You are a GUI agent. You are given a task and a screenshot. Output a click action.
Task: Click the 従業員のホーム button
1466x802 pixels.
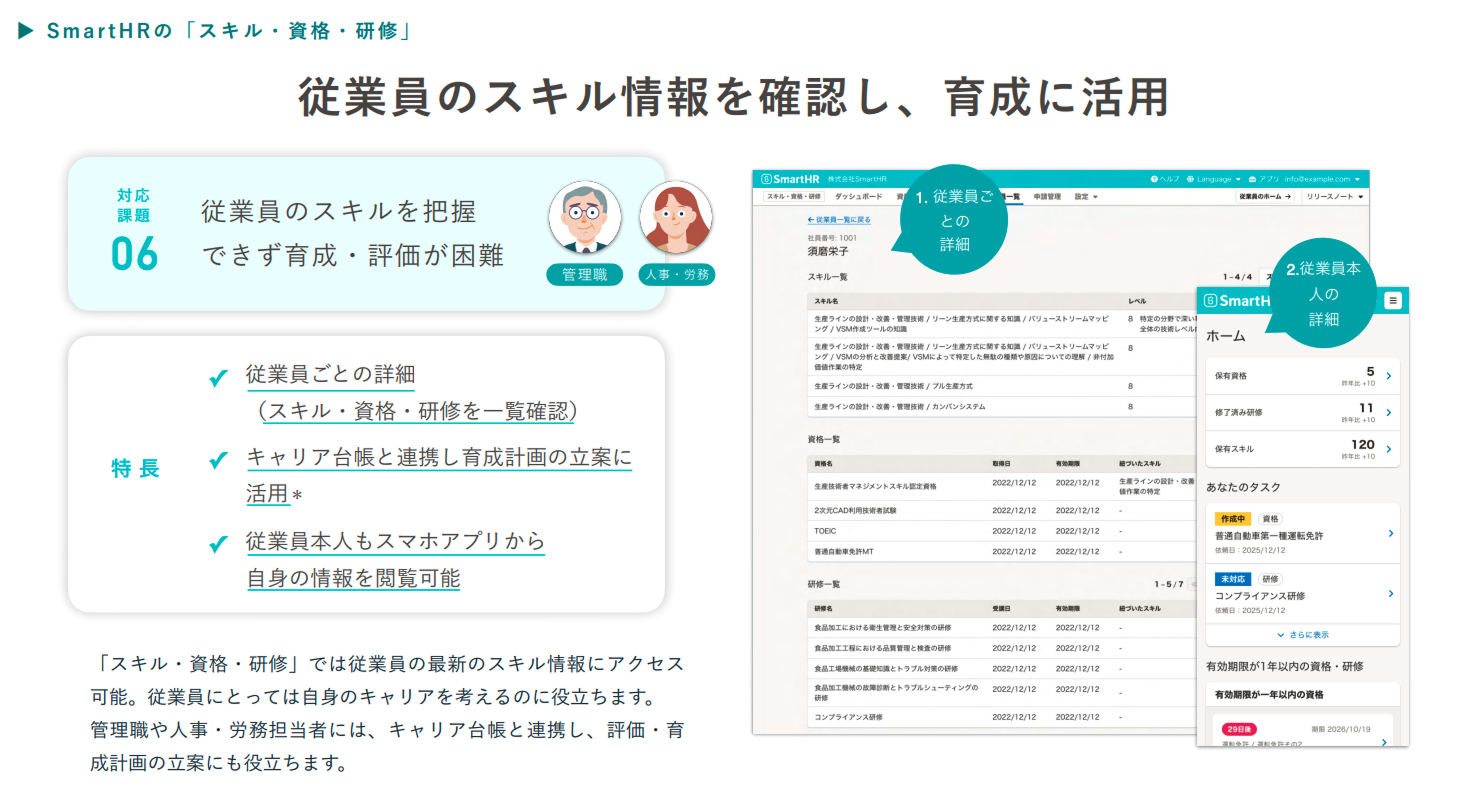coord(1266,197)
